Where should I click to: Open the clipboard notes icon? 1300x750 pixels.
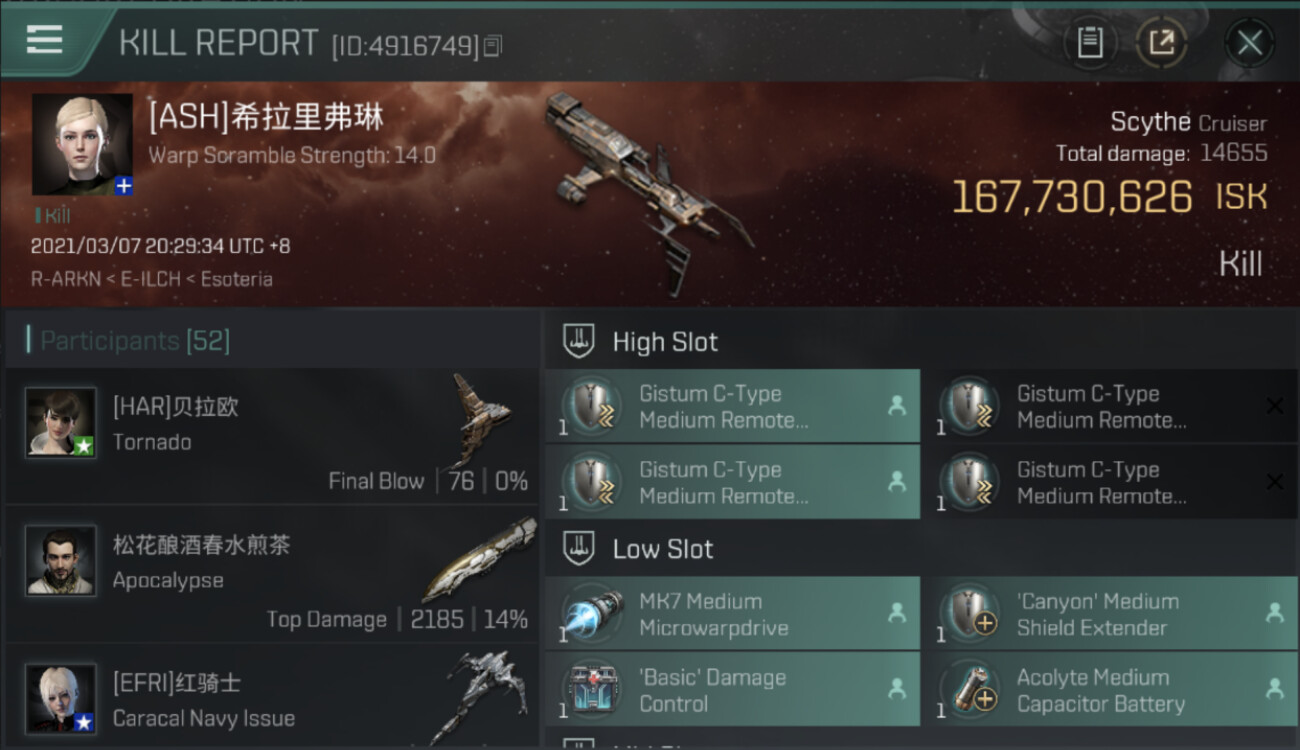[x=1089, y=42]
